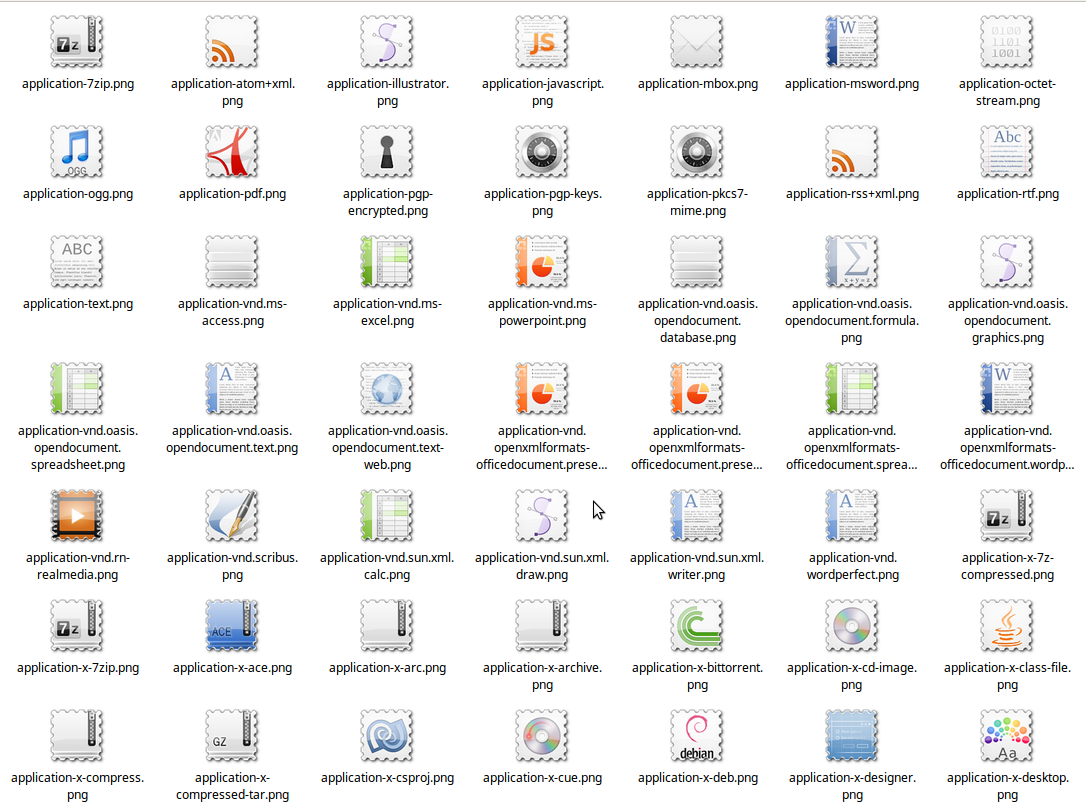Click the application-x-class-file.png Java icon
Screen dimensions: 1086x809
(x=1007, y=625)
